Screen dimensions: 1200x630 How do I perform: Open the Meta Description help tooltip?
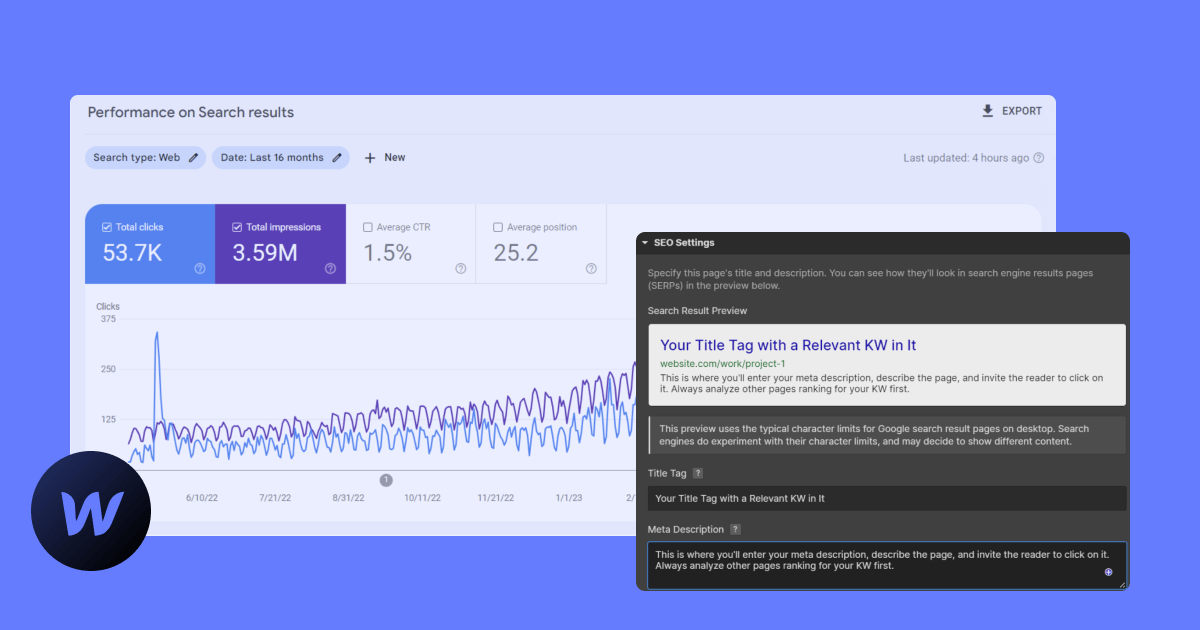(x=737, y=529)
